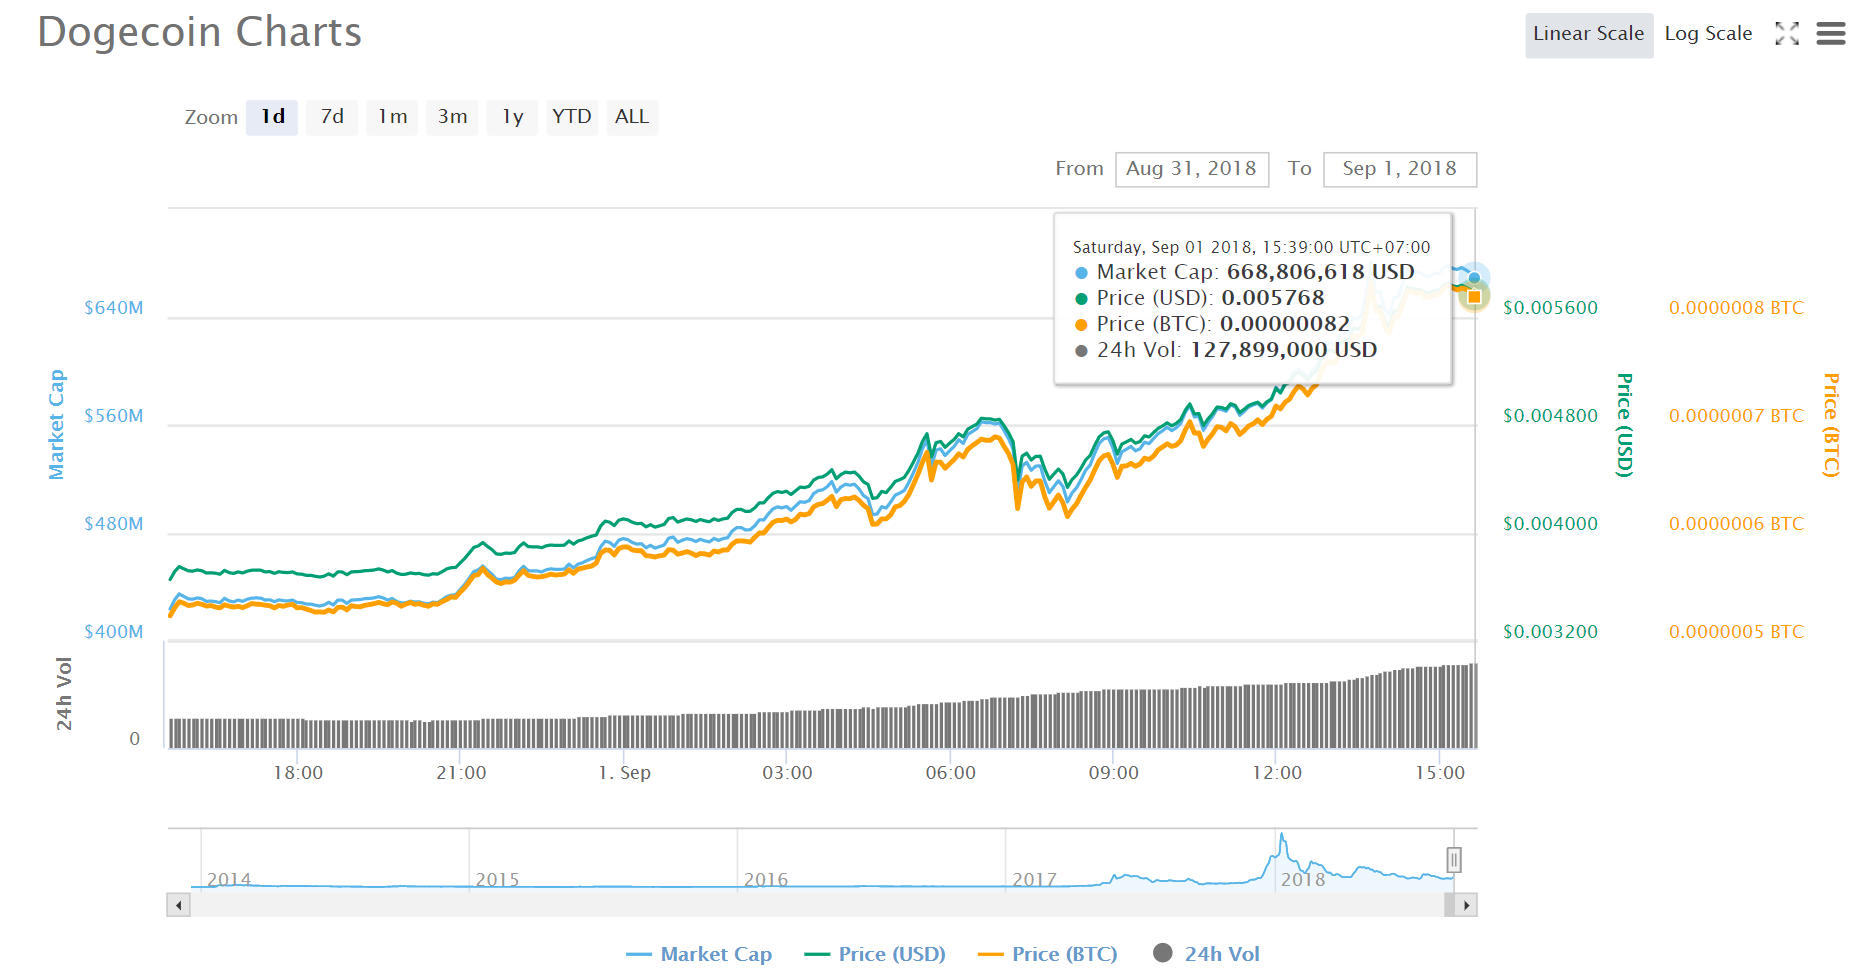Image resolution: width=1865 pixels, height=971 pixels.
Task: Click the $0.004800 price axis label
Action: pos(1550,416)
